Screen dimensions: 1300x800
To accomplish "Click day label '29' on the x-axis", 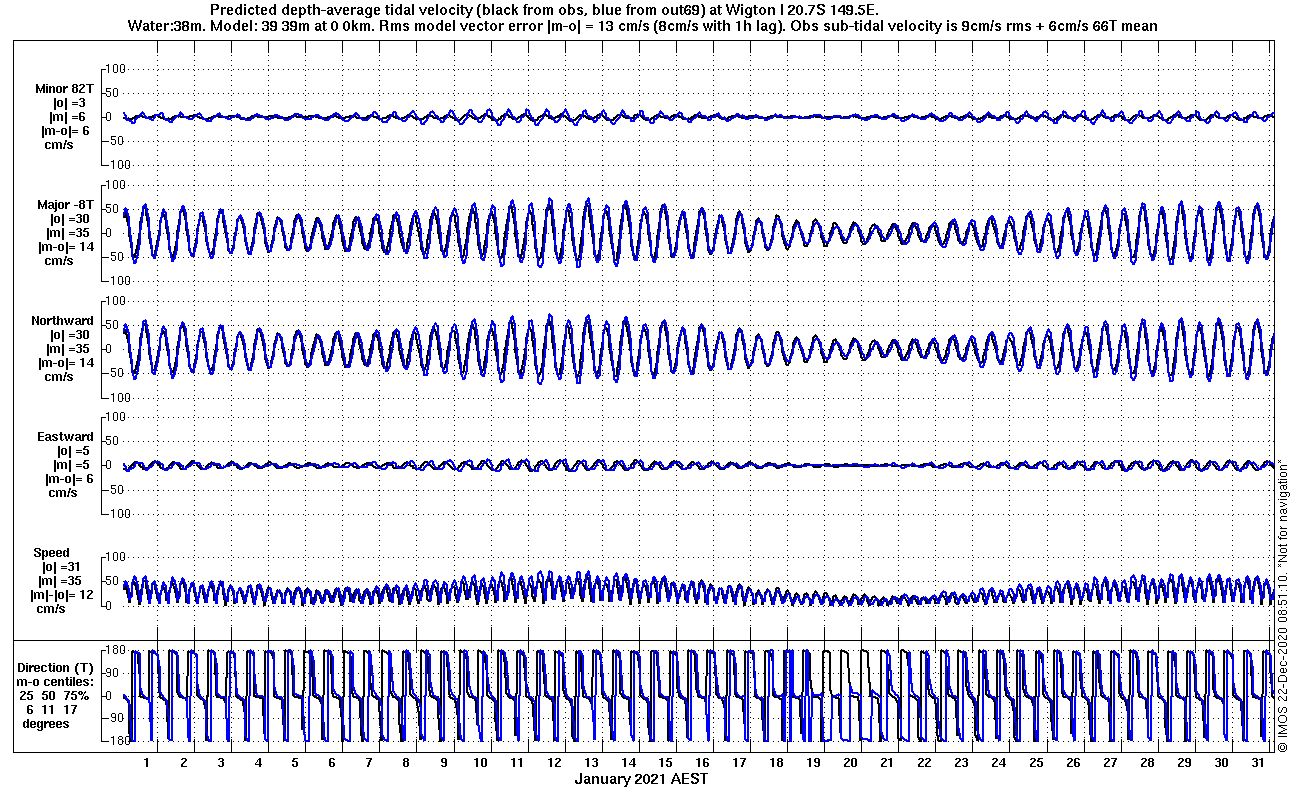I will 1183,762.
